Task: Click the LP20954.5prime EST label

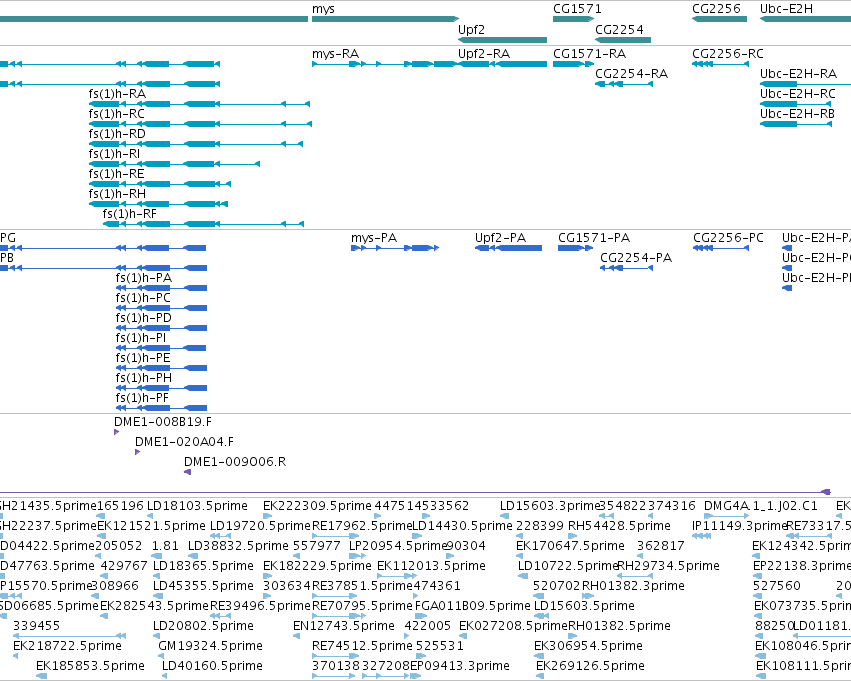Action: (398, 546)
